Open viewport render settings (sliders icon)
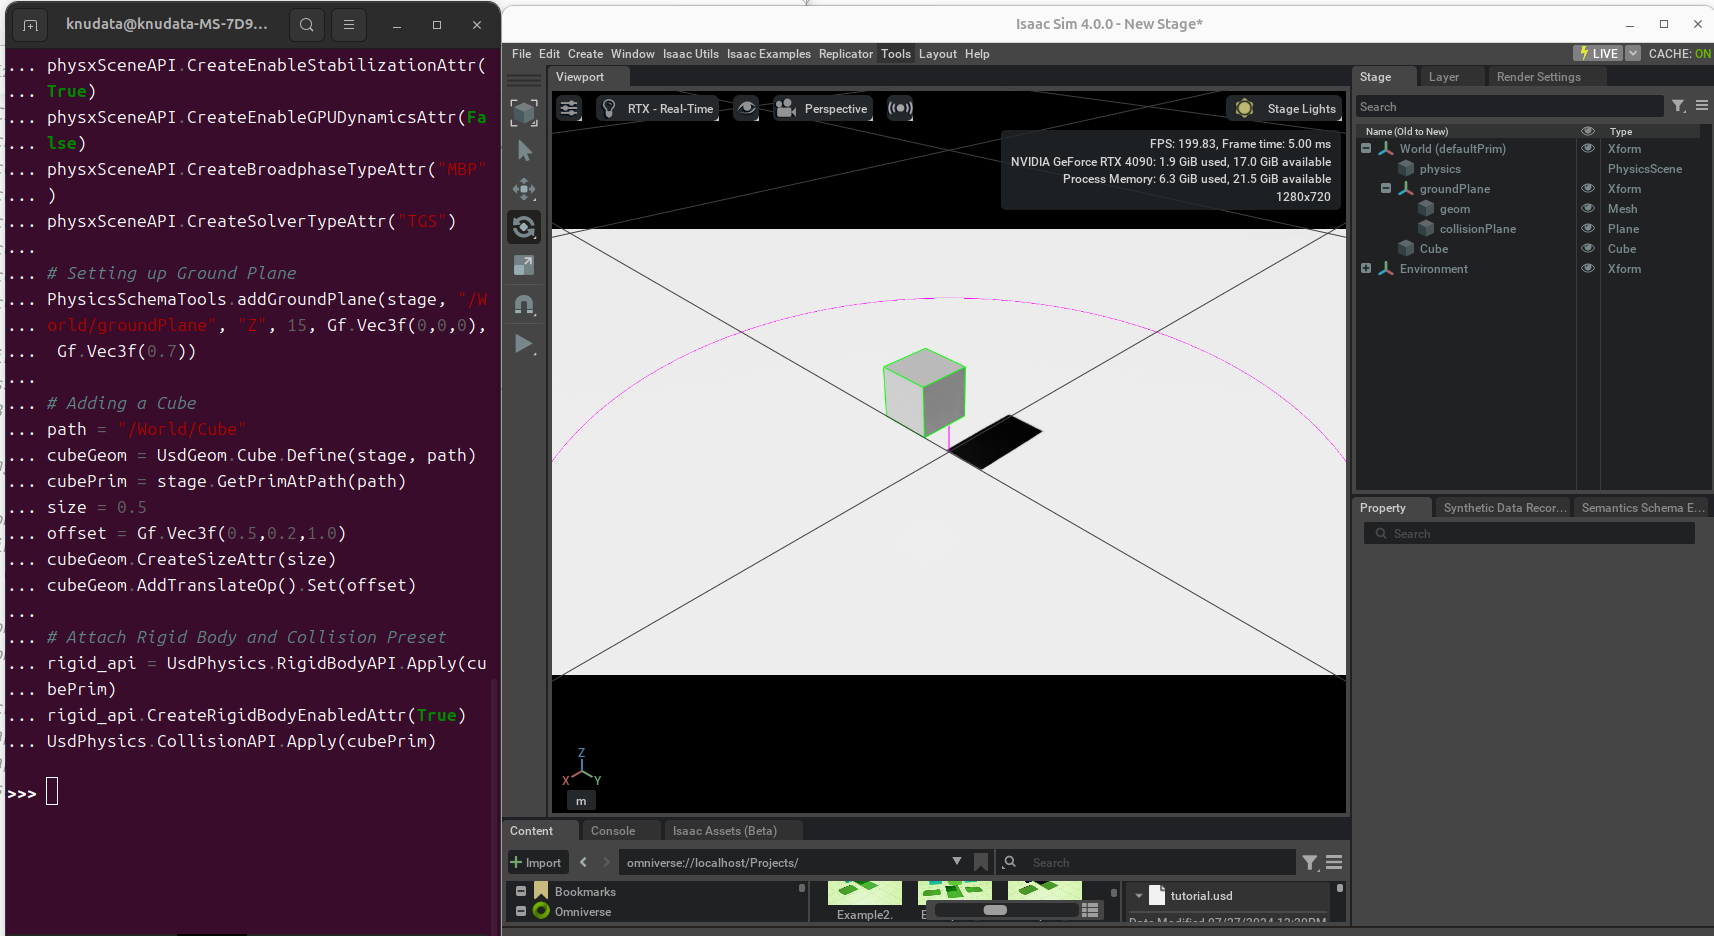1714x936 pixels. (x=569, y=108)
